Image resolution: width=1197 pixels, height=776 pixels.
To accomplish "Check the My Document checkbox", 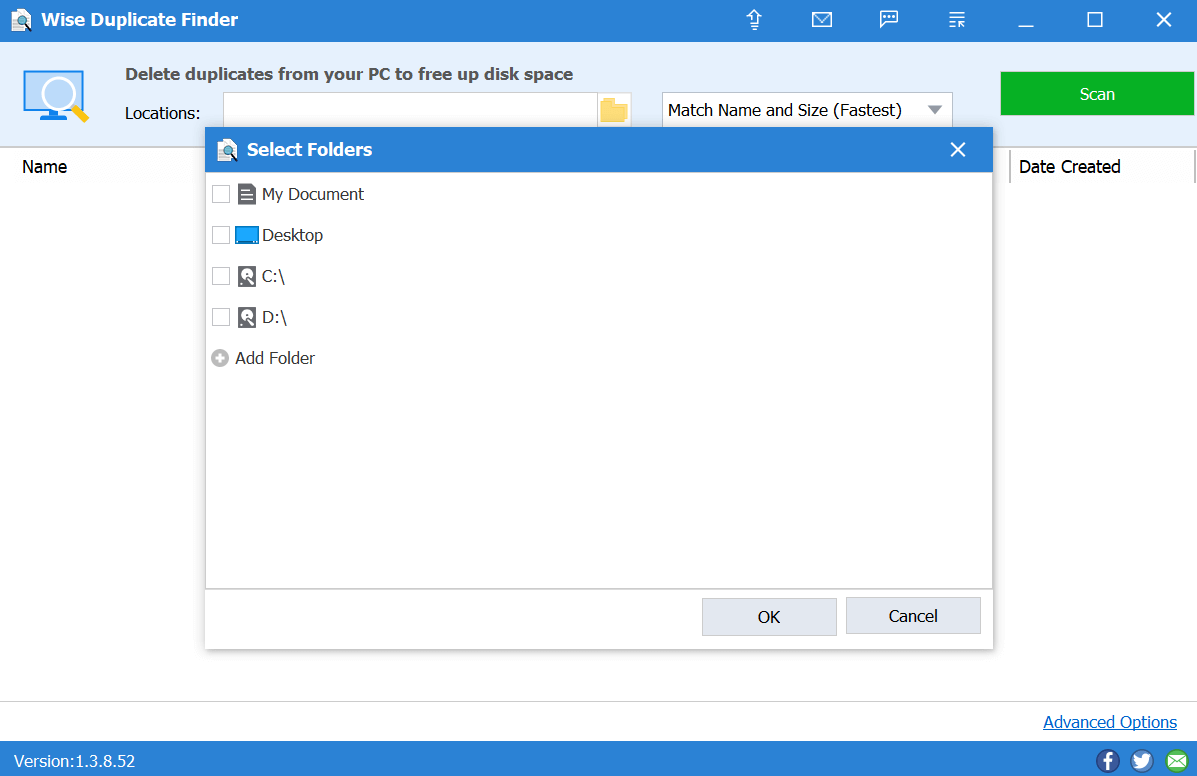I will [x=221, y=194].
